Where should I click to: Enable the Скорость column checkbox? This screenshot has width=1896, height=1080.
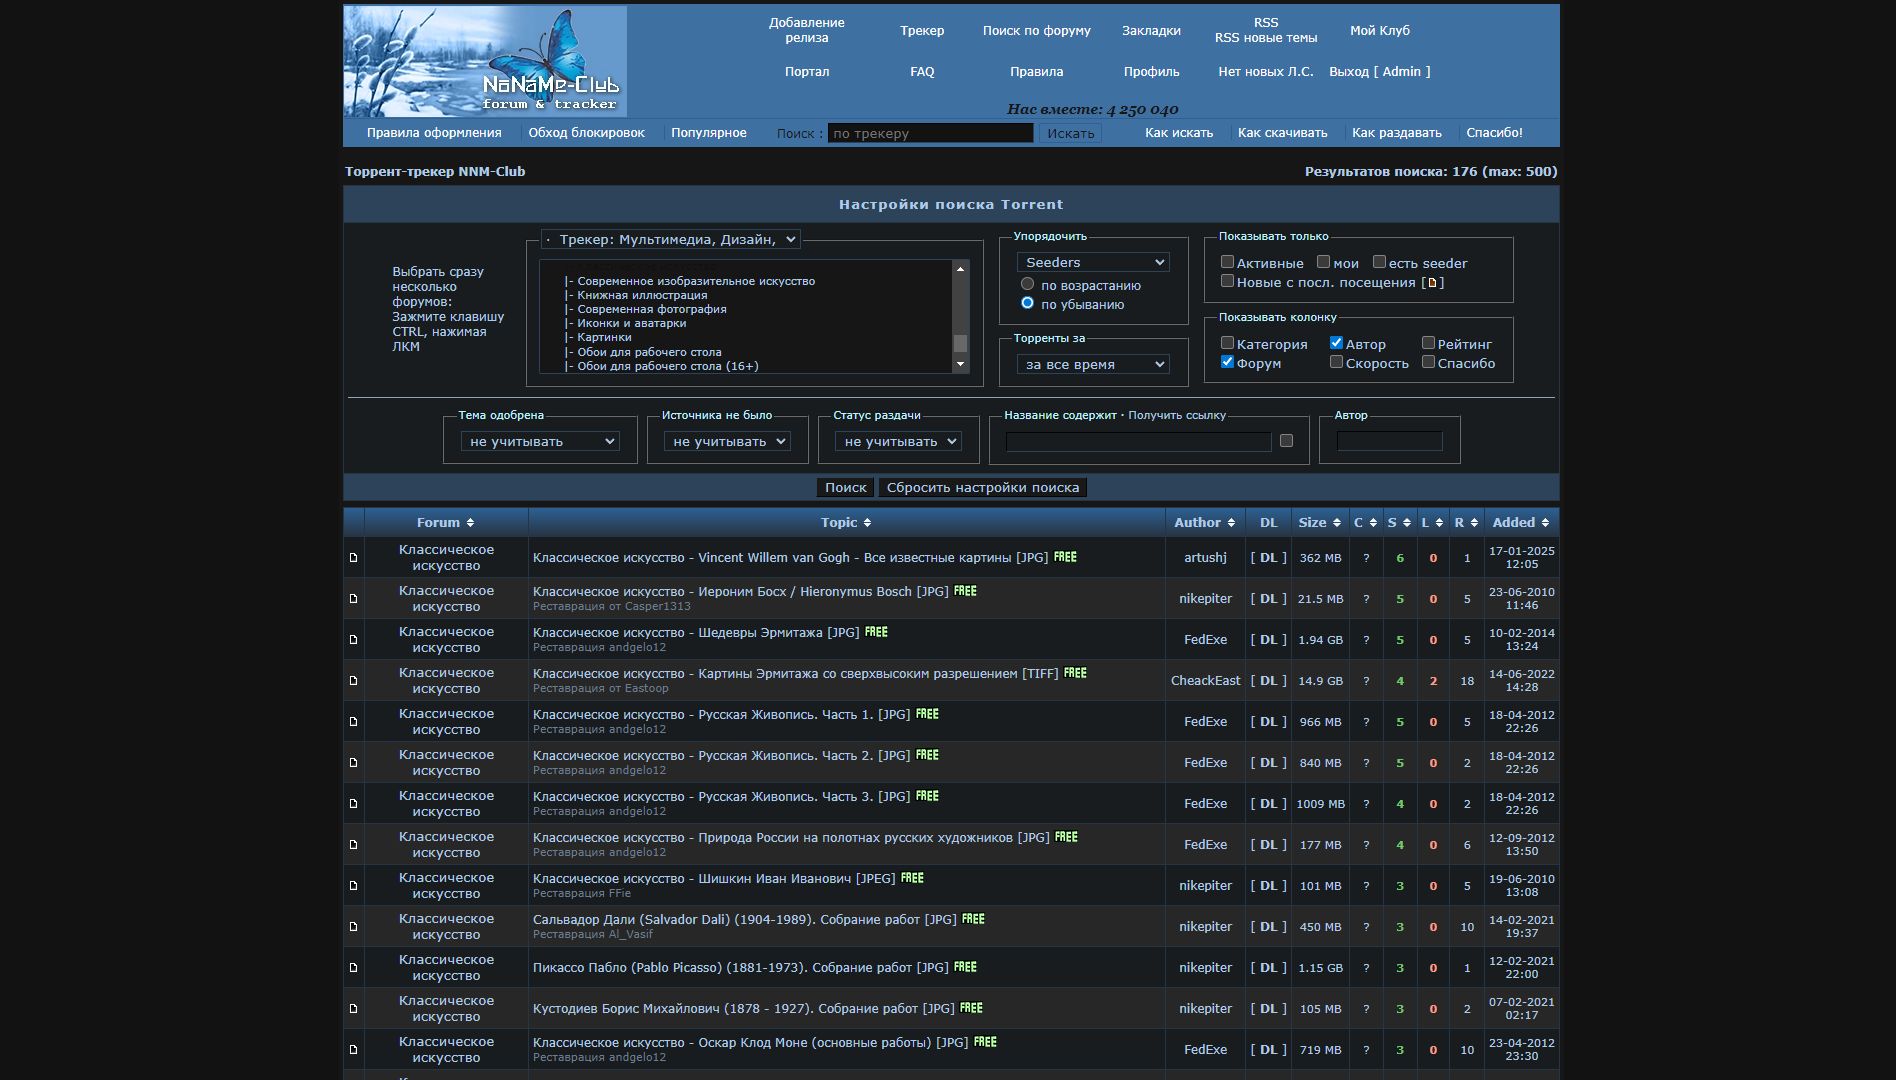pos(1336,362)
